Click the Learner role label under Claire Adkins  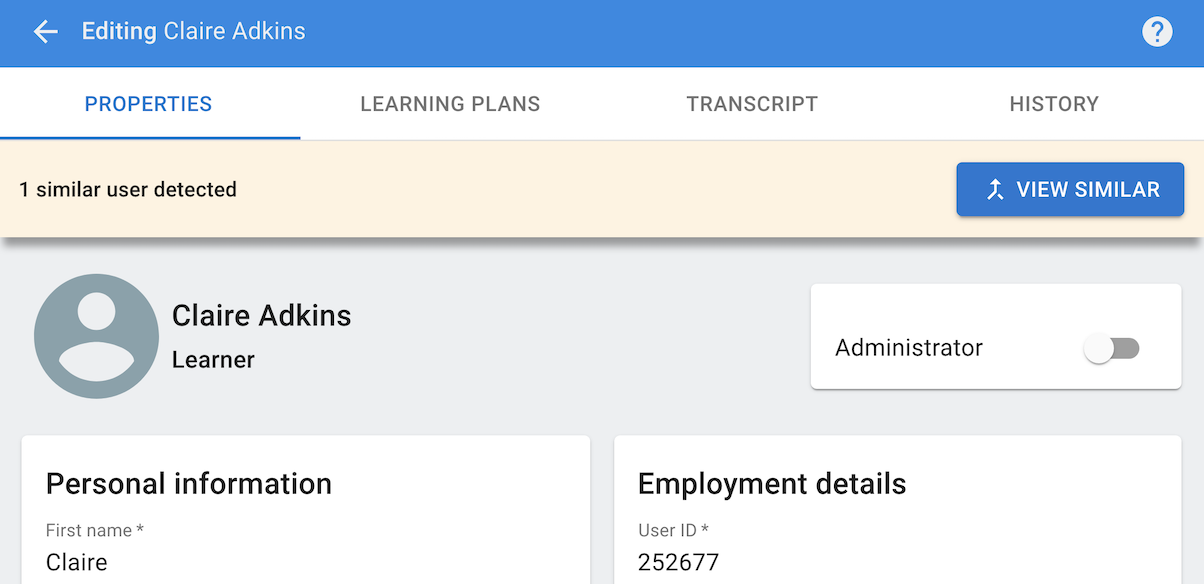pyautogui.click(x=213, y=359)
